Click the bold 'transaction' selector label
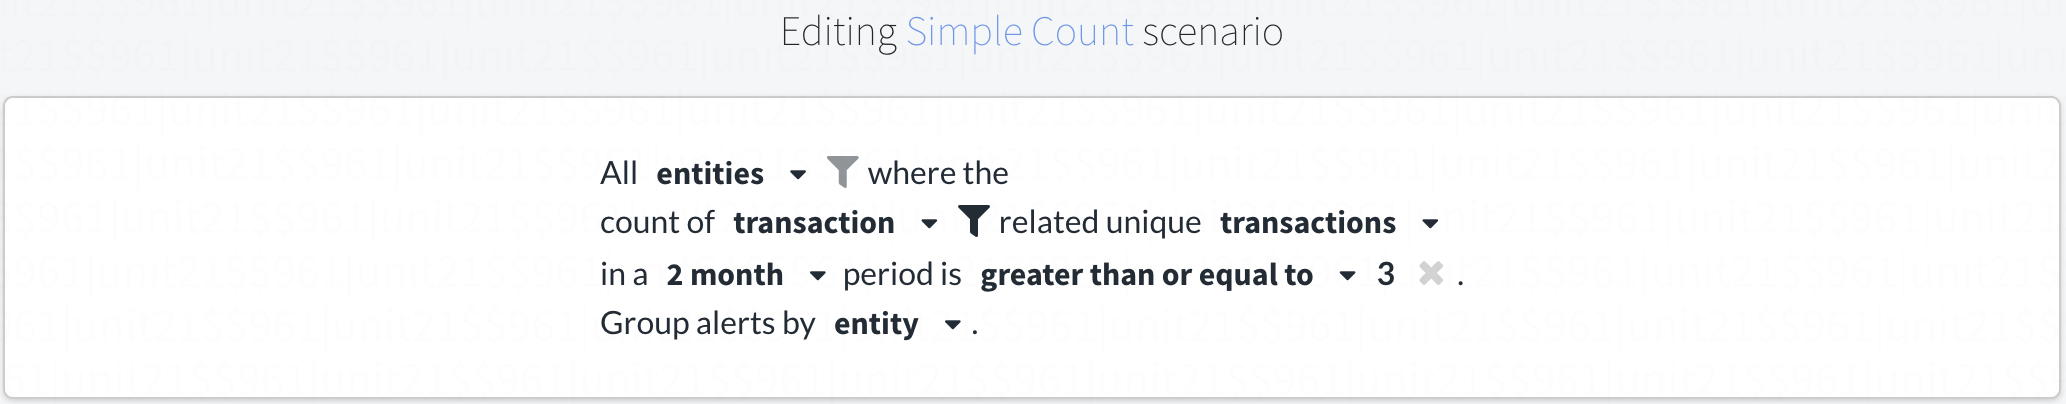The height and width of the screenshot is (404, 2066). point(814,223)
